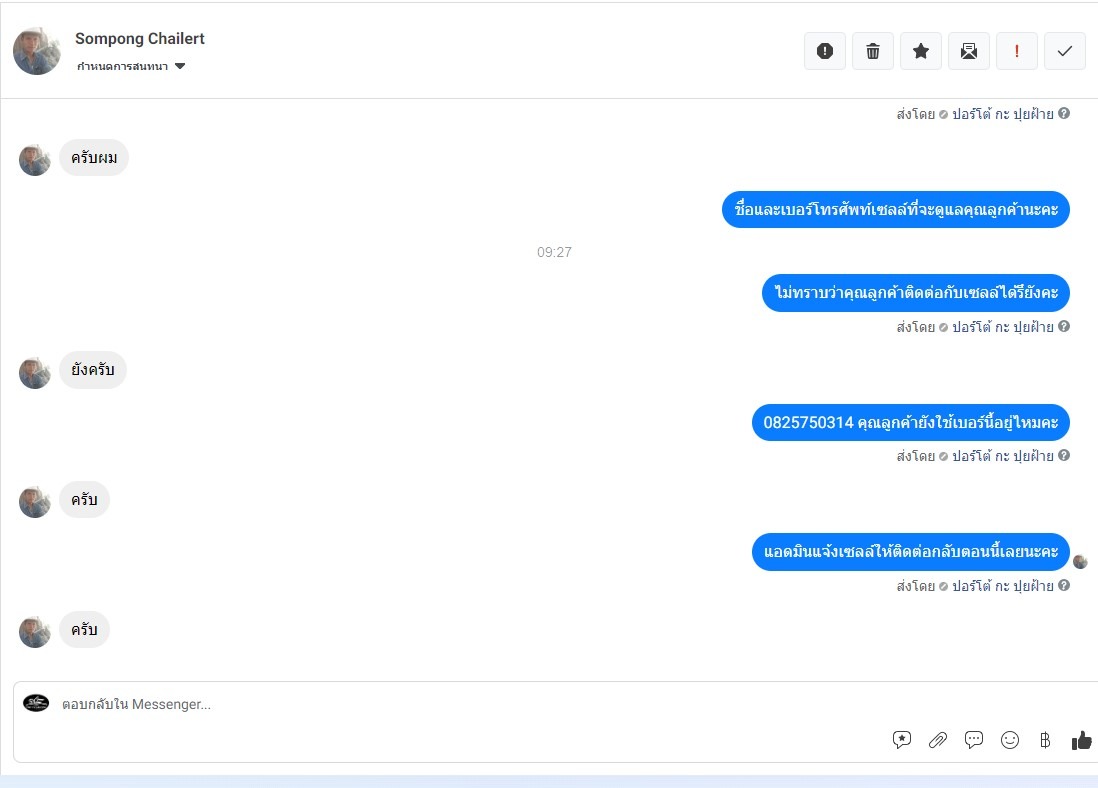Mark conversation done with checkmark icon
Screen dimensions: 1098x788
[x=1064, y=51]
